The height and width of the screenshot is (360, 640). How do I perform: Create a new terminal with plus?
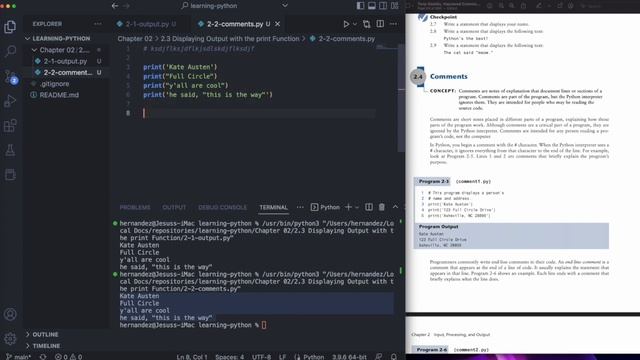(348, 207)
